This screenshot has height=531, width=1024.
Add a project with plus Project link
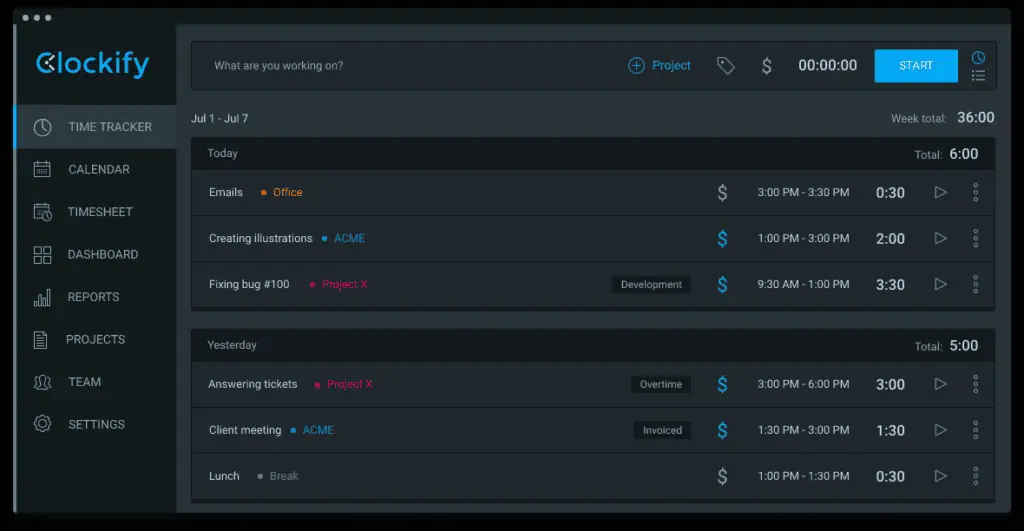click(x=659, y=65)
